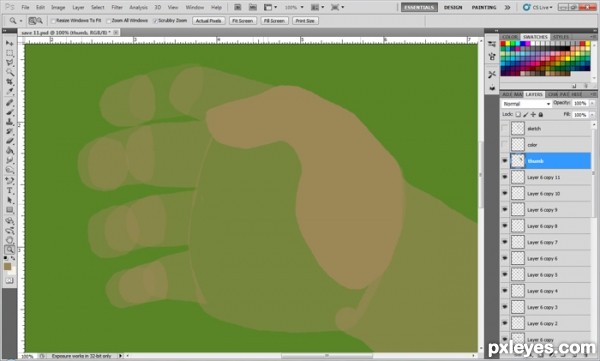Hide the thumb layer

(505, 161)
